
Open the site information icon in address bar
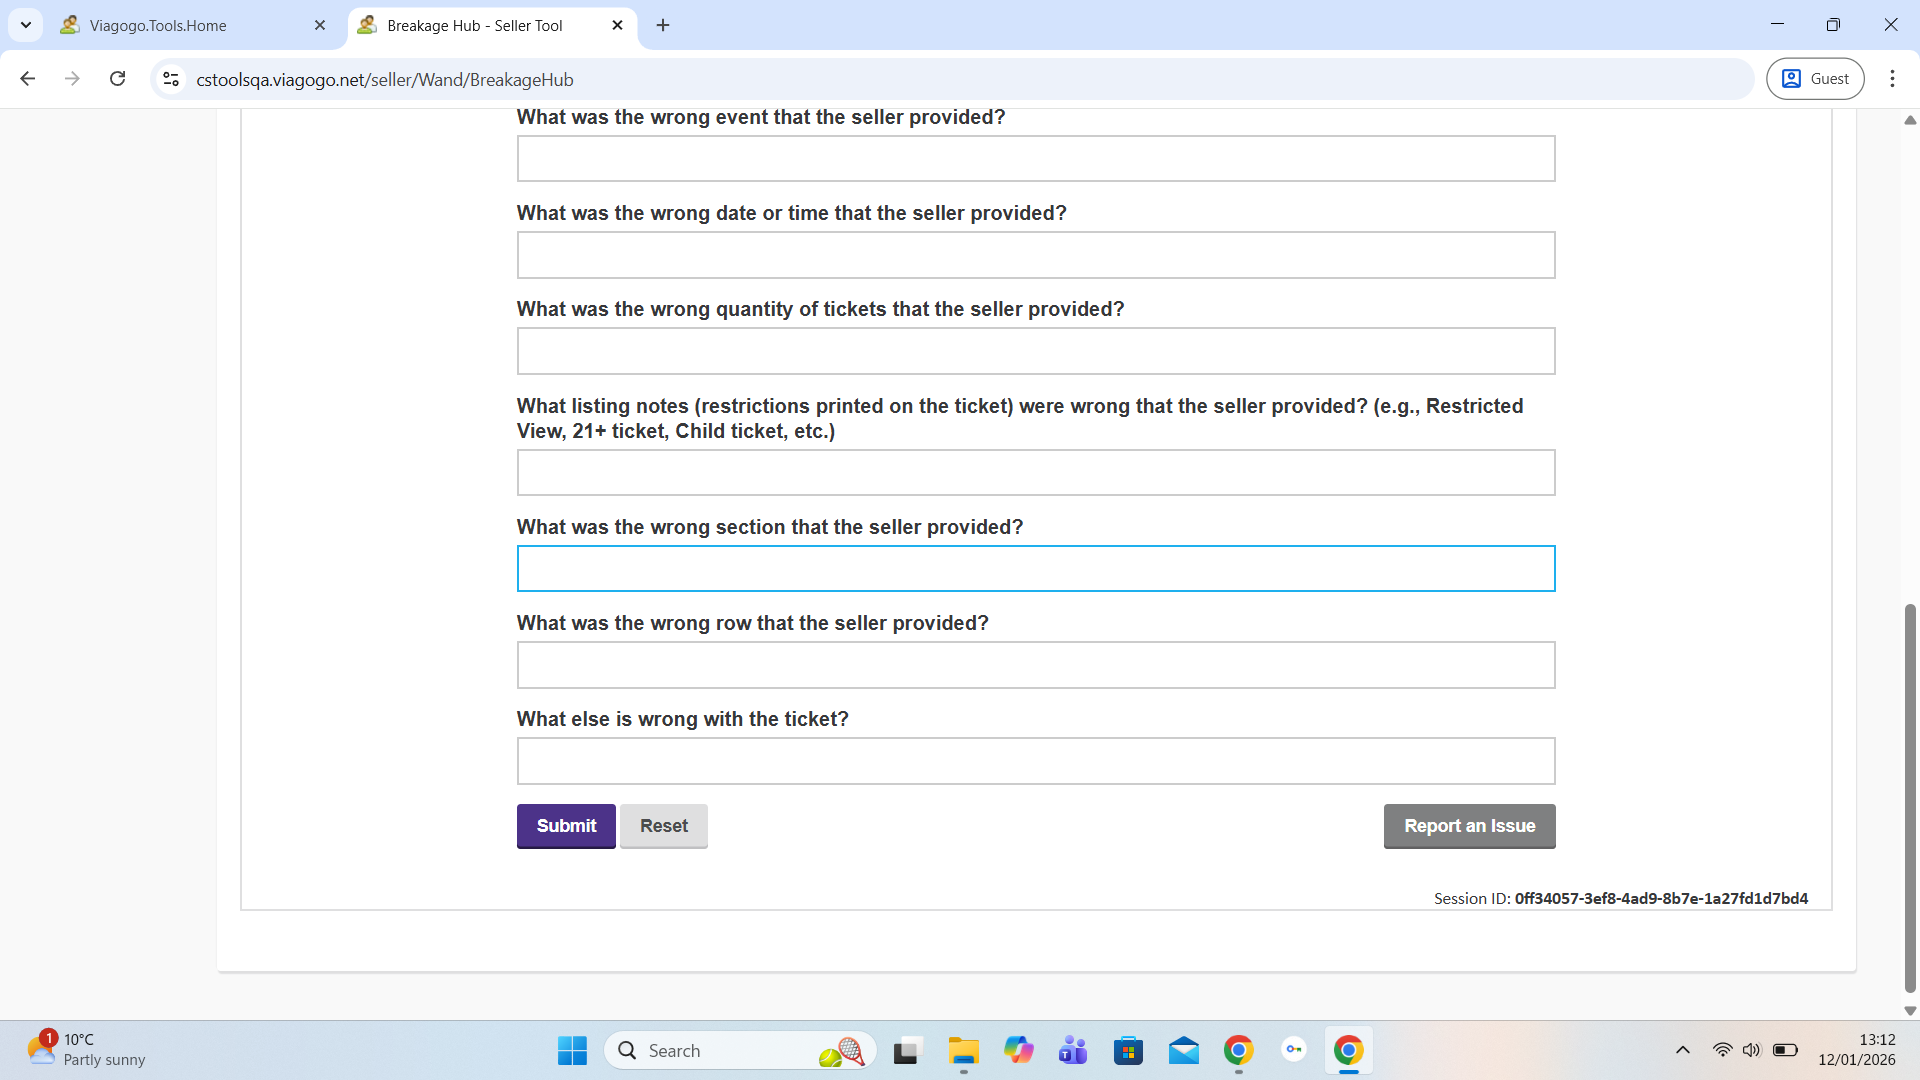point(171,79)
